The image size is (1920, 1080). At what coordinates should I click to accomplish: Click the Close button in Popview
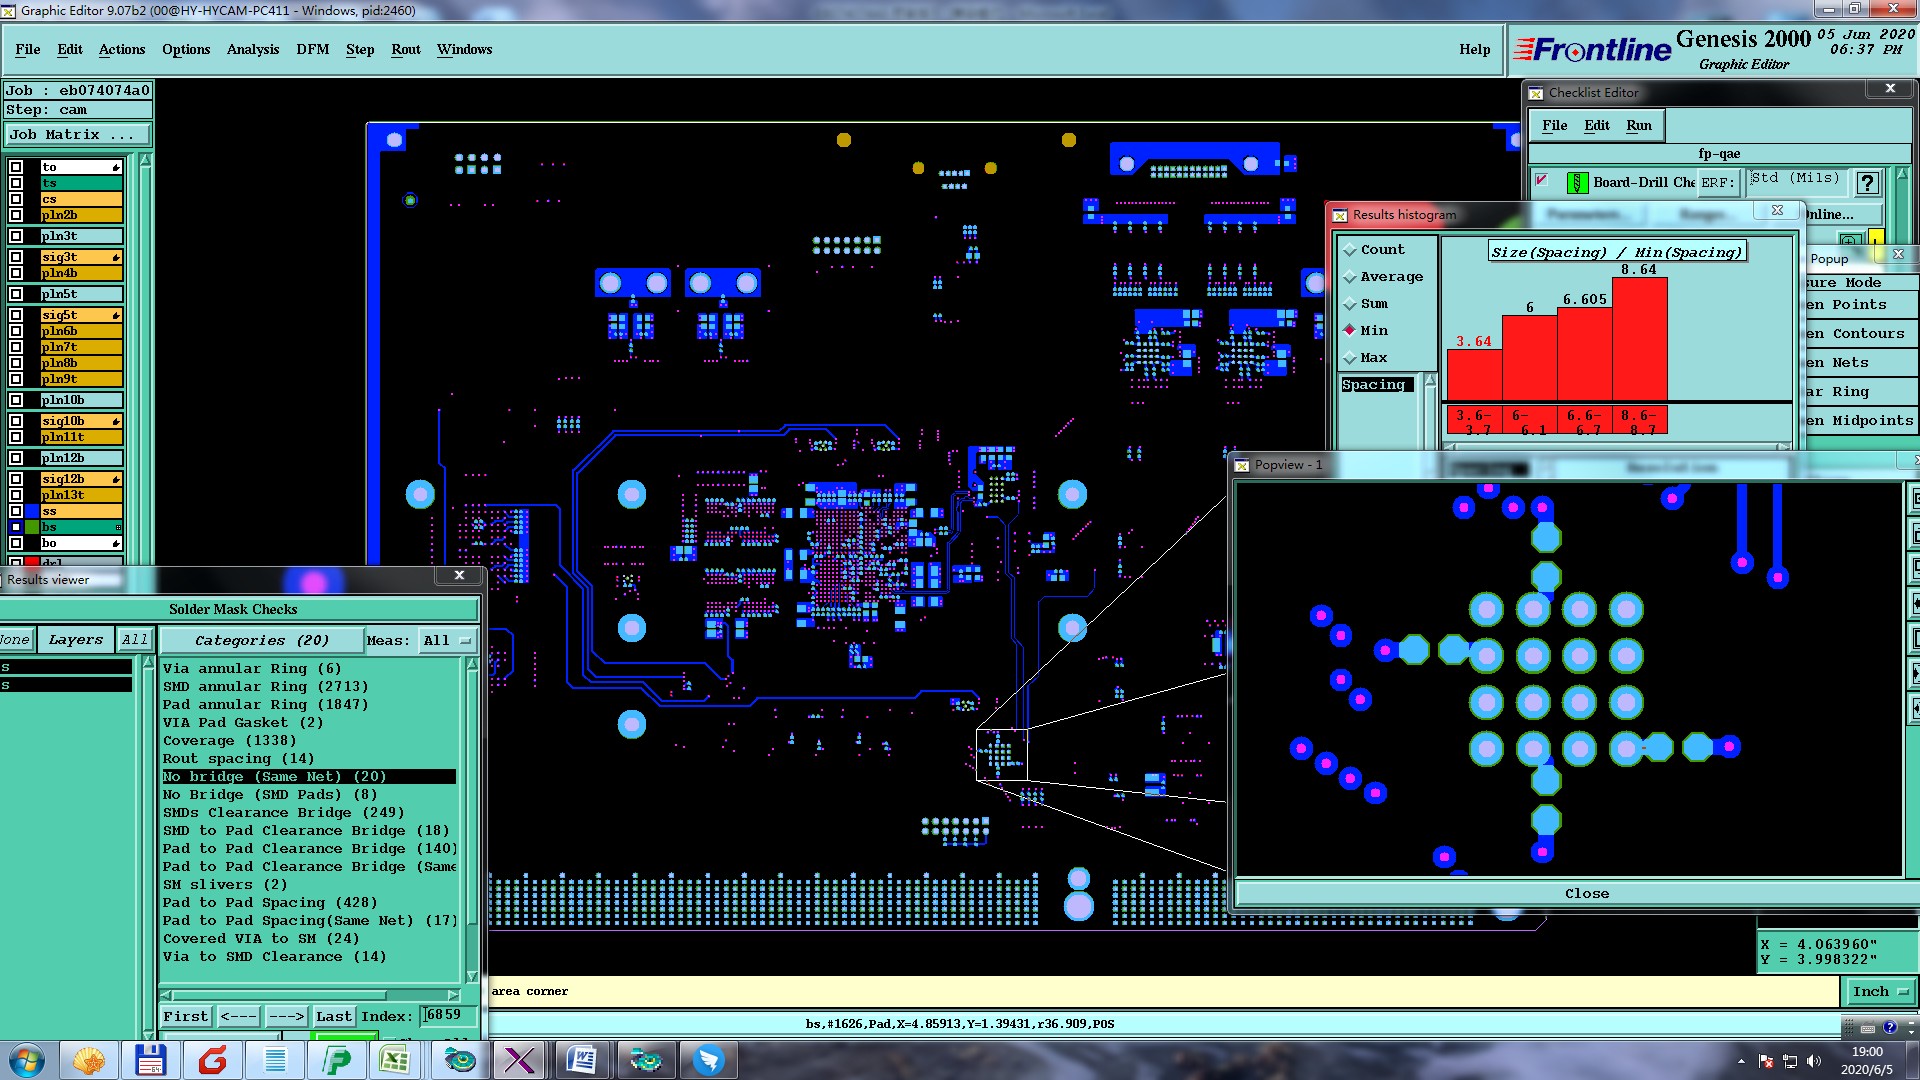click(1586, 893)
